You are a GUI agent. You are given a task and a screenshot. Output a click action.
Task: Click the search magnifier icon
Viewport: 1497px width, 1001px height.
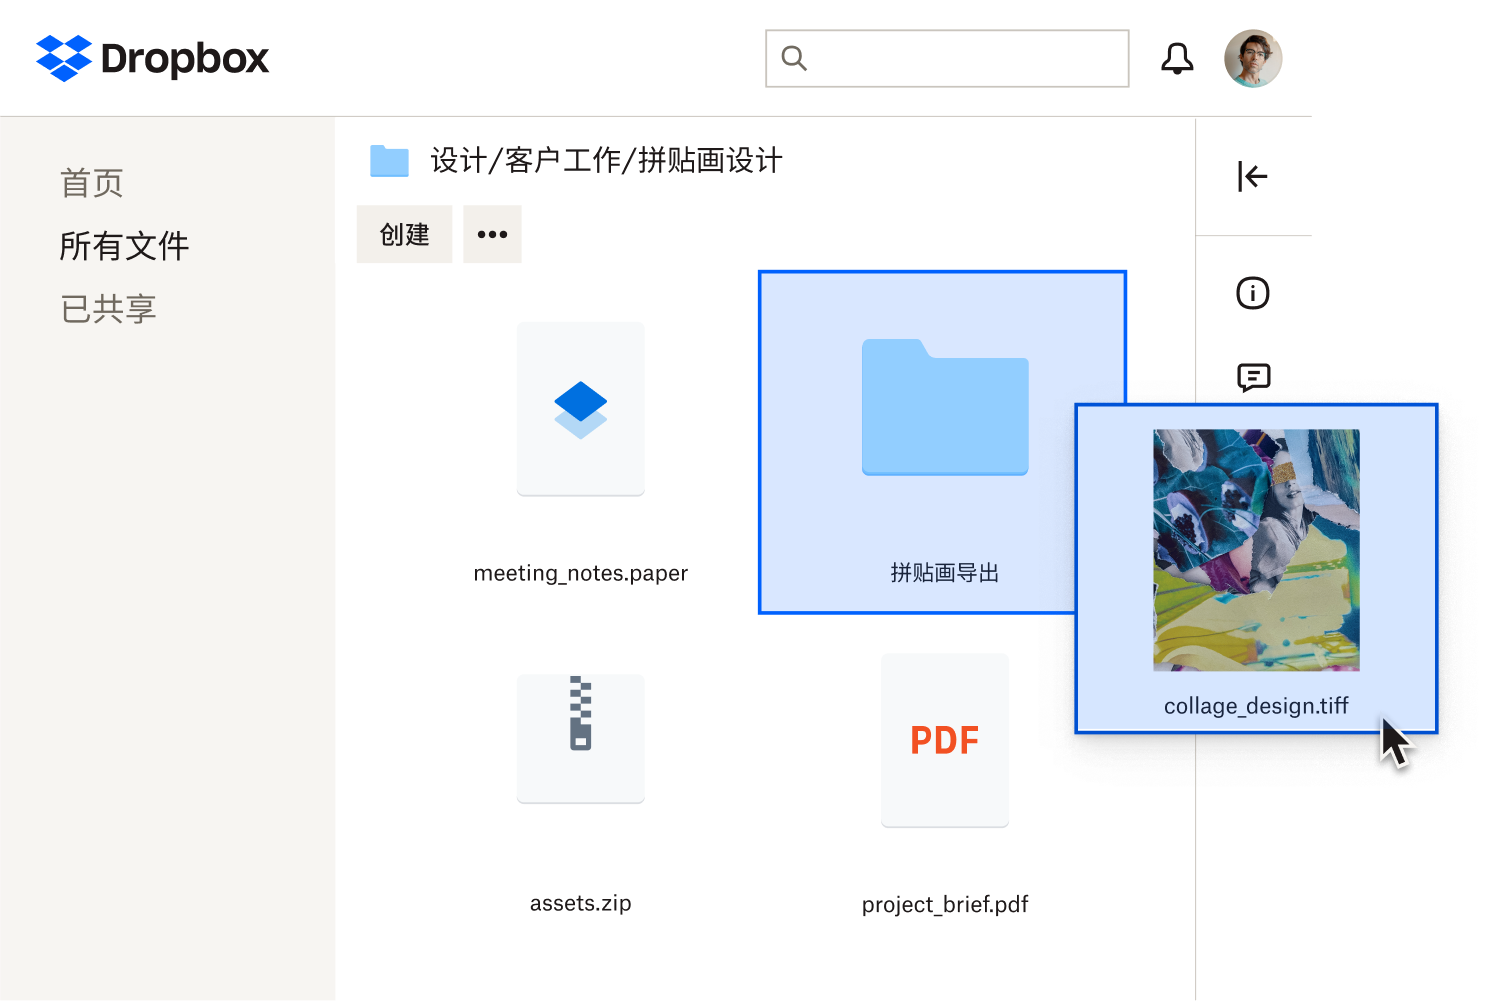(794, 58)
